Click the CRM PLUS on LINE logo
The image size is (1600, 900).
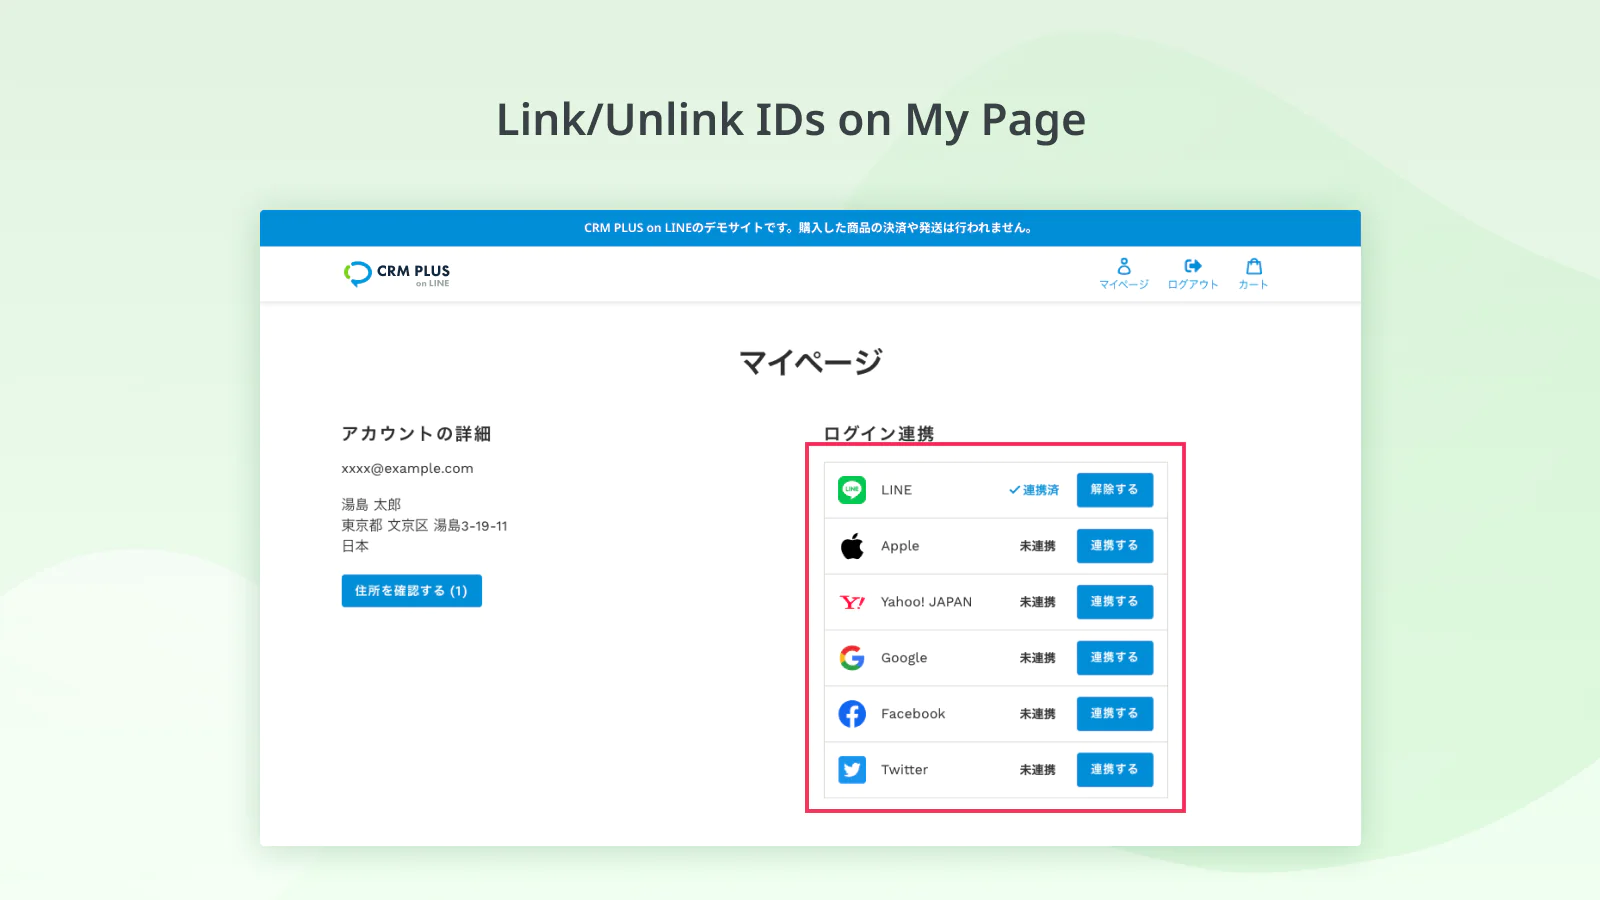tap(397, 274)
